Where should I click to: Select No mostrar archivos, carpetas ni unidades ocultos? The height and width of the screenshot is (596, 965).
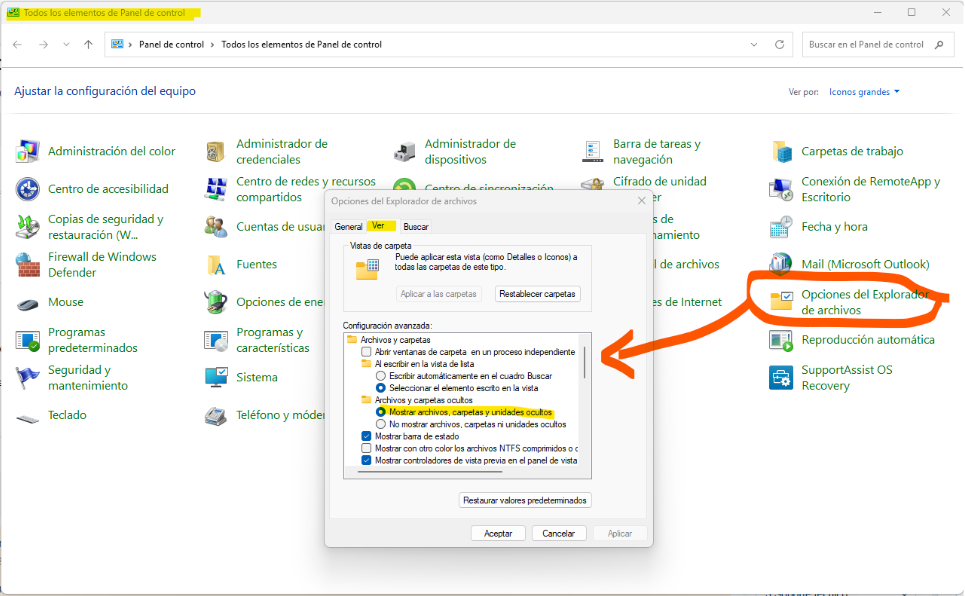pyautogui.click(x=380, y=424)
